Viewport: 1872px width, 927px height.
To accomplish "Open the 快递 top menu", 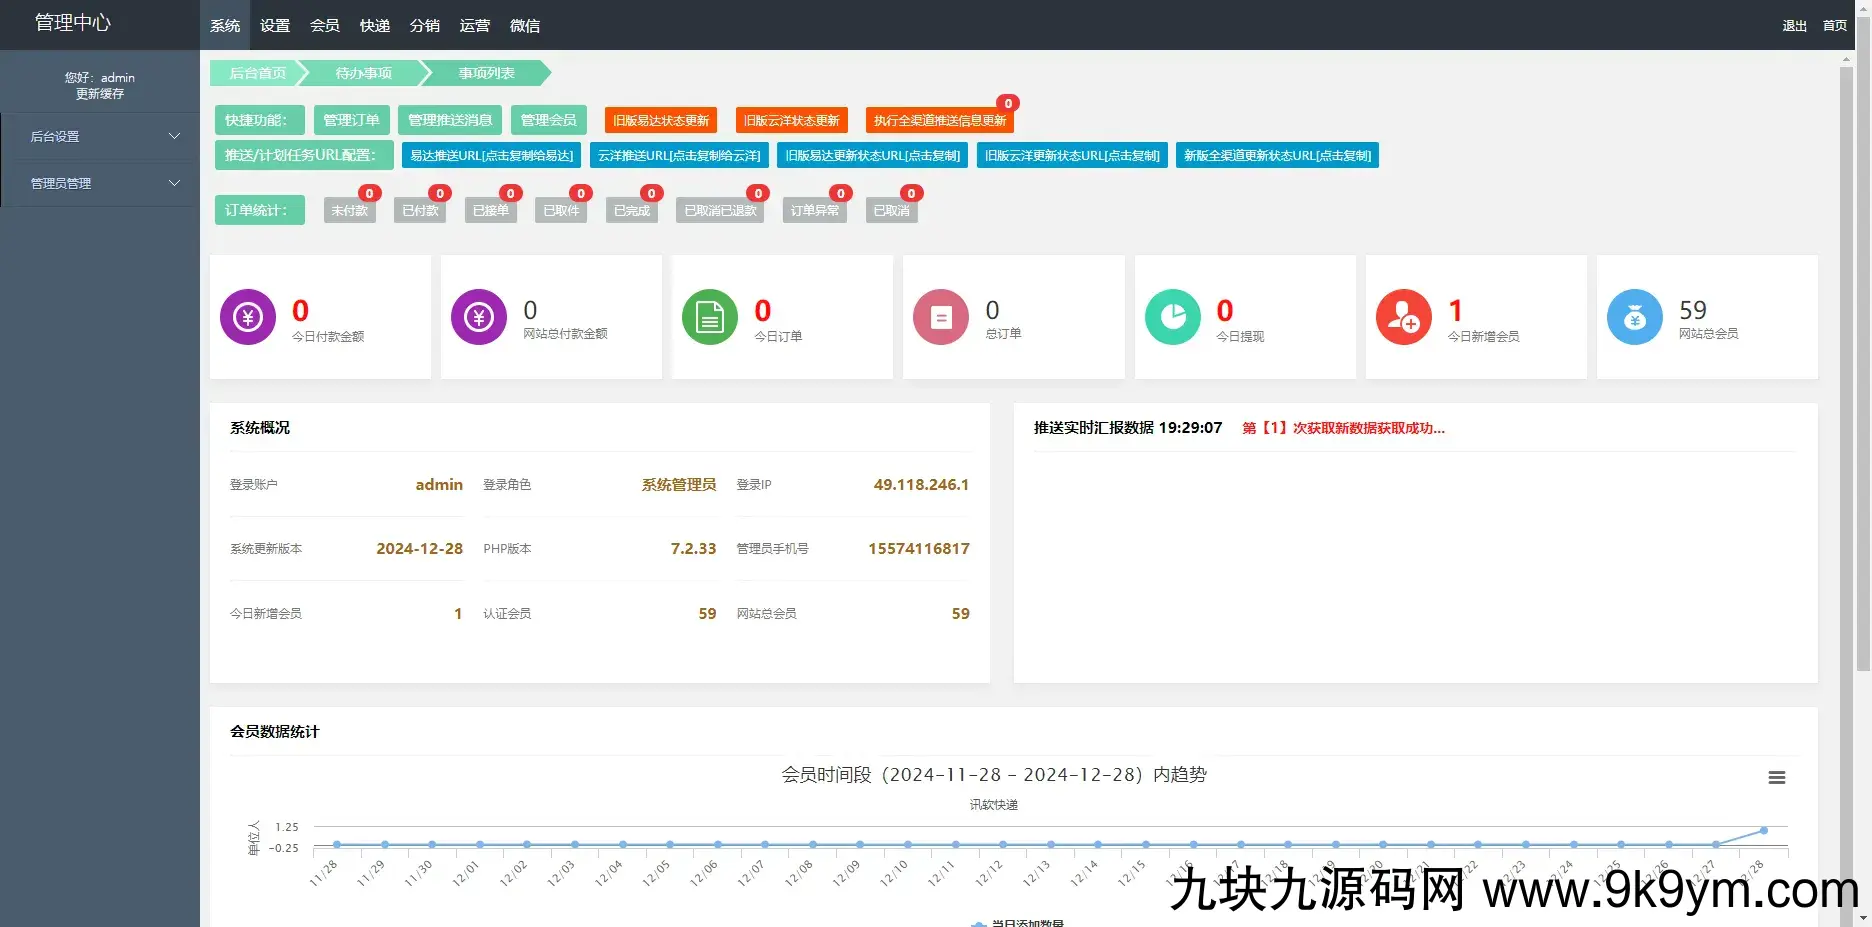I will coord(375,26).
